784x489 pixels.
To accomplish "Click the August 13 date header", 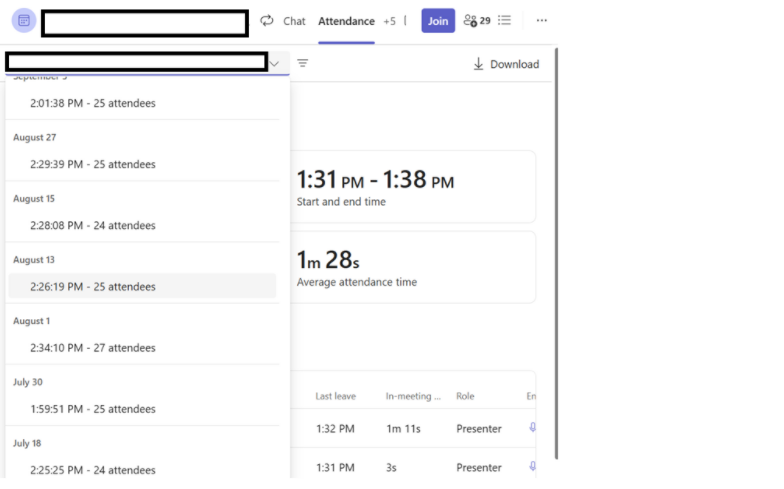I will tap(34, 260).
